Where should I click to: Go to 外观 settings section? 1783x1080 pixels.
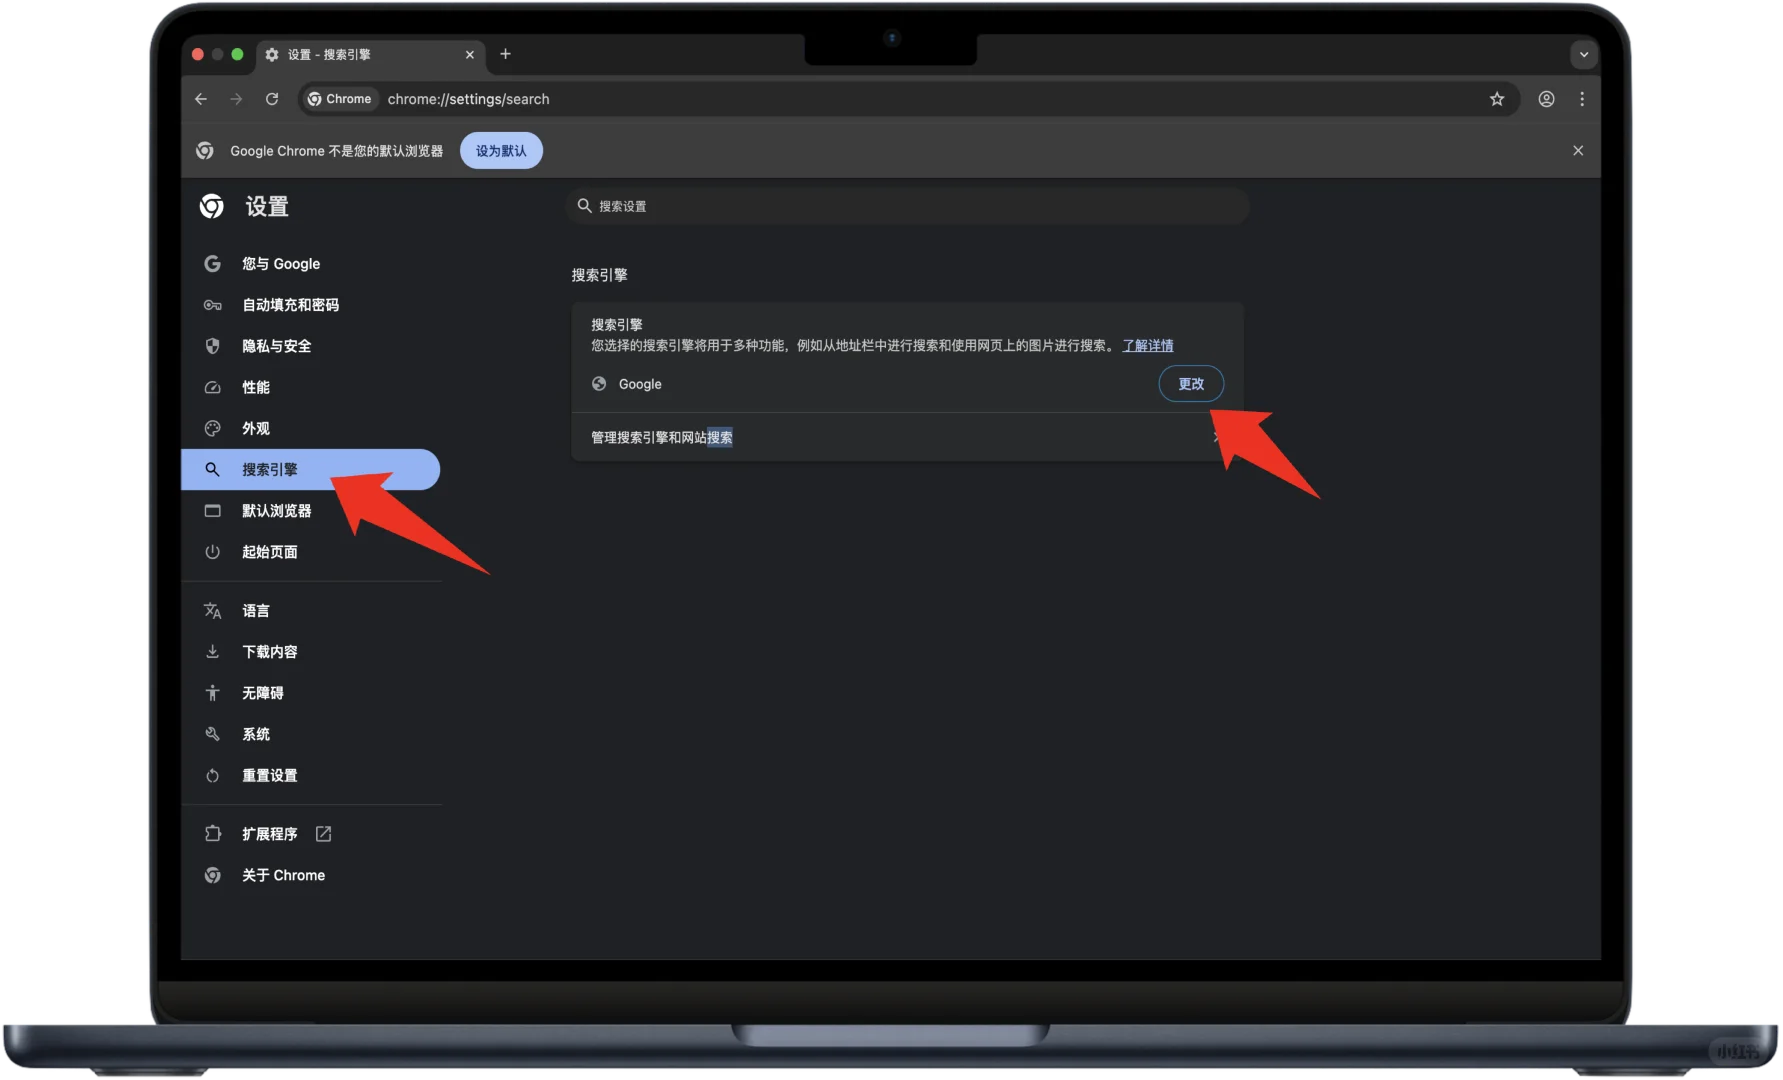click(255, 428)
